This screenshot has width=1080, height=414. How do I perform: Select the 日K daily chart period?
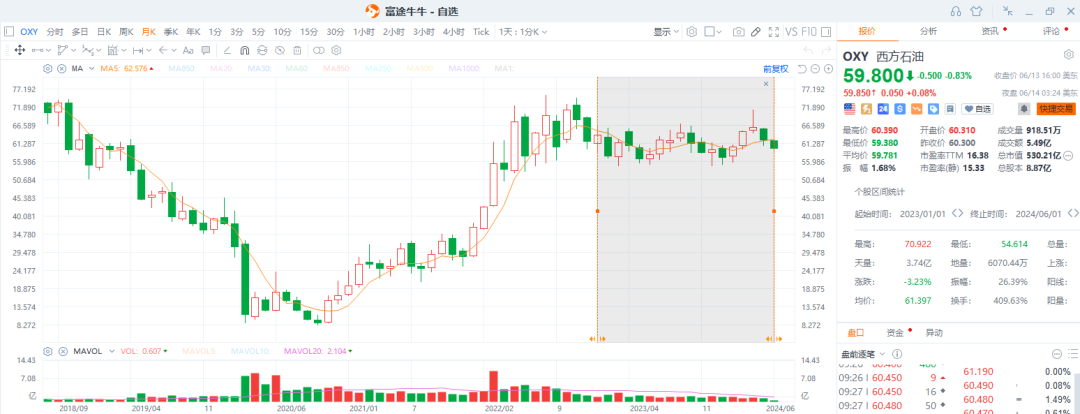click(104, 32)
